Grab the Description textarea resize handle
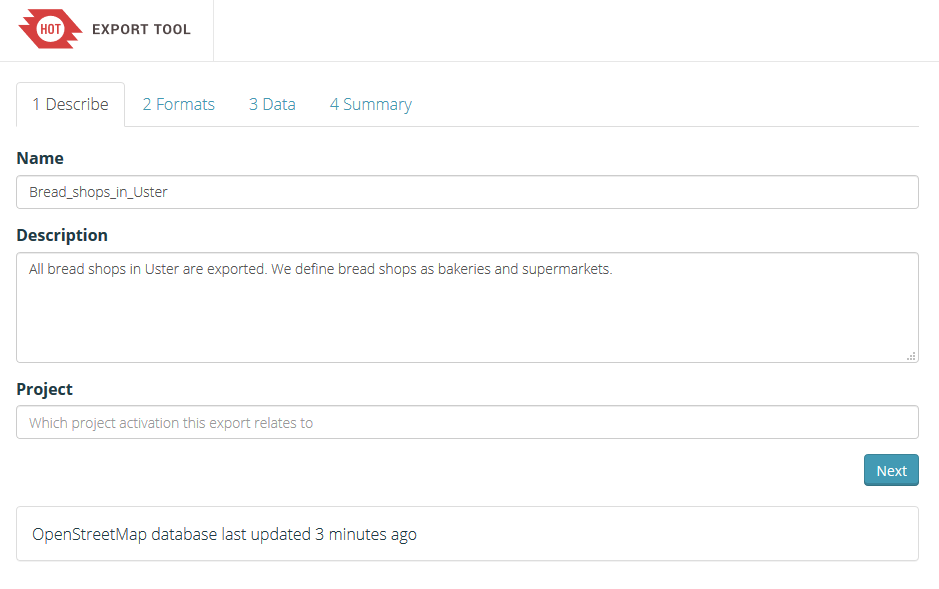The image size is (939, 589). click(x=911, y=355)
